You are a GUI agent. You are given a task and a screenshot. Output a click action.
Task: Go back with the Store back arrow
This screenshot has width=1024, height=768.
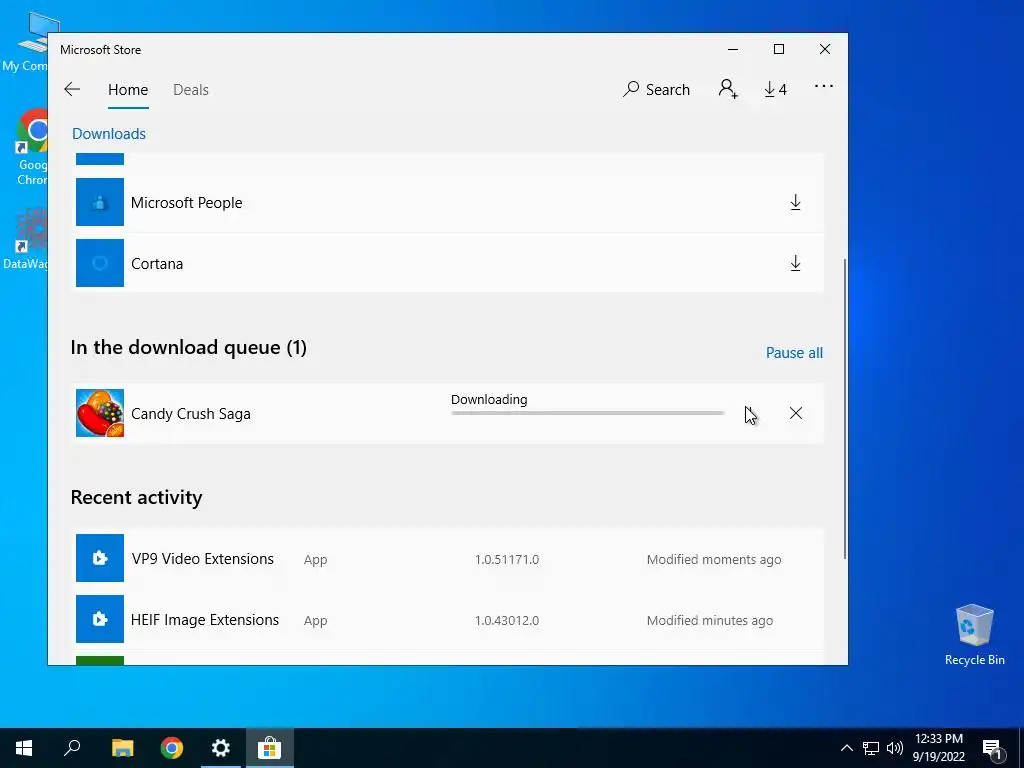72,89
